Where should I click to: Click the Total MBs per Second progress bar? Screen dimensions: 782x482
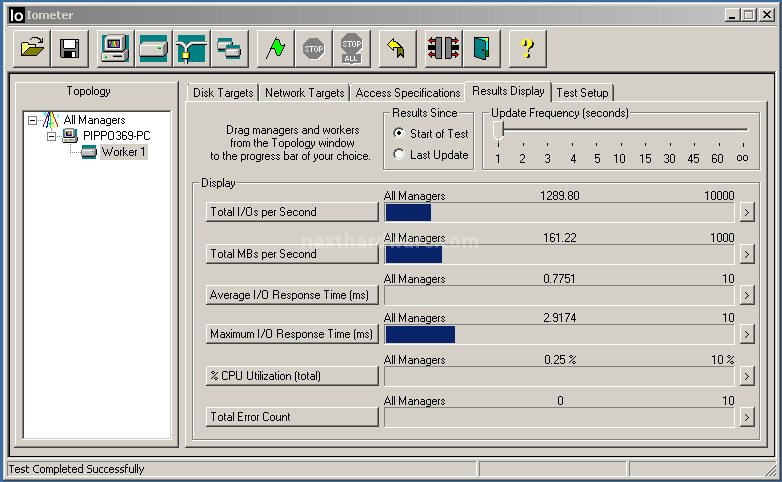(559, 254)
